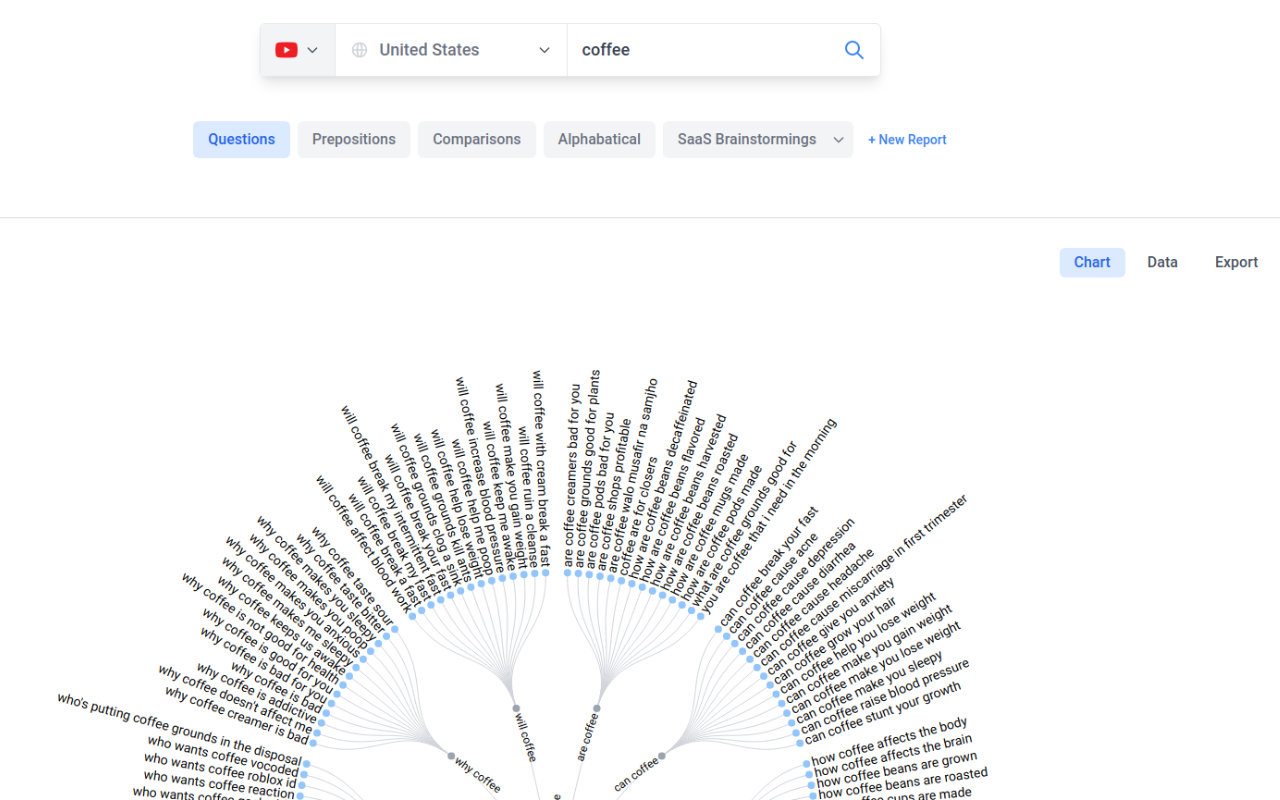
Task: Switch to Chart view
Action: pyautogui.click(x=1091, y=262)
